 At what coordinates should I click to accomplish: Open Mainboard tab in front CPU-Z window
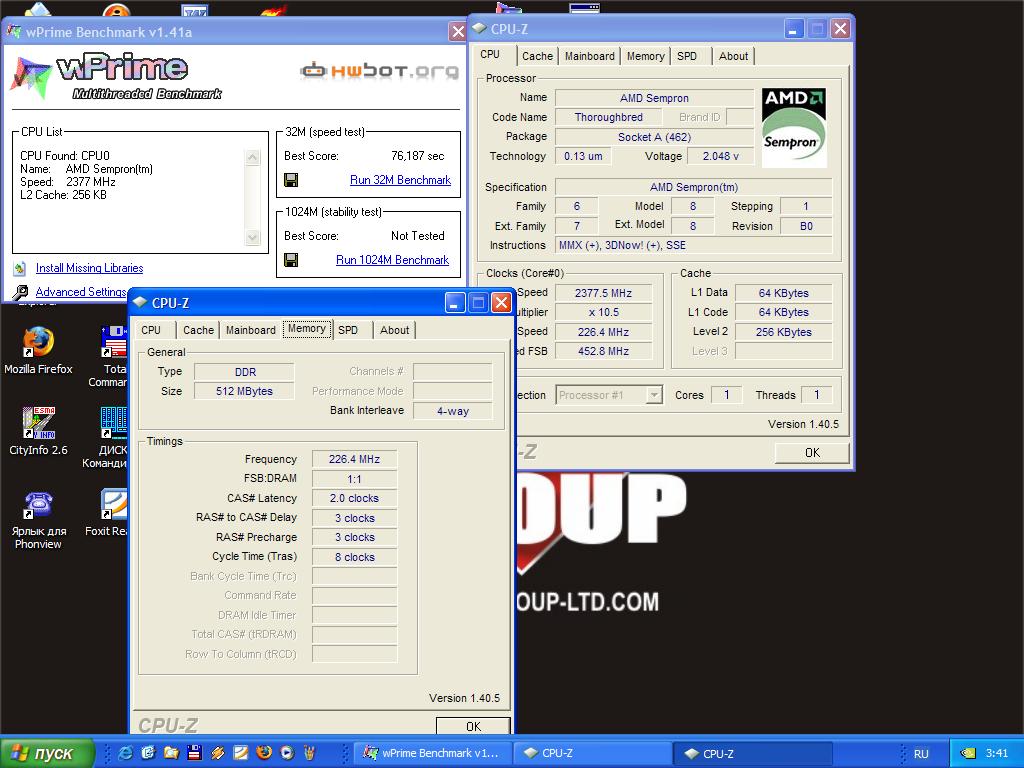(x=251, y=330)
